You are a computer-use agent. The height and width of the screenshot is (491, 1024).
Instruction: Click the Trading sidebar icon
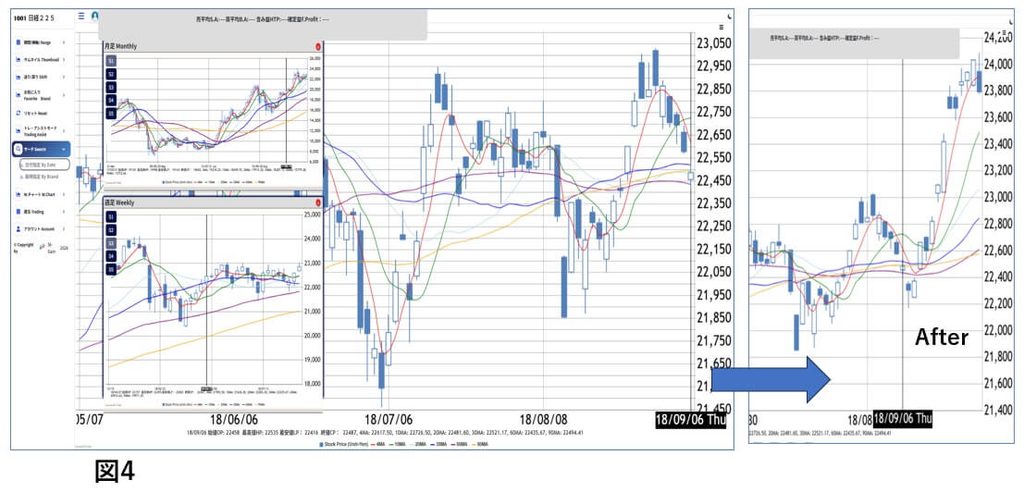click(x=18, y=212)
